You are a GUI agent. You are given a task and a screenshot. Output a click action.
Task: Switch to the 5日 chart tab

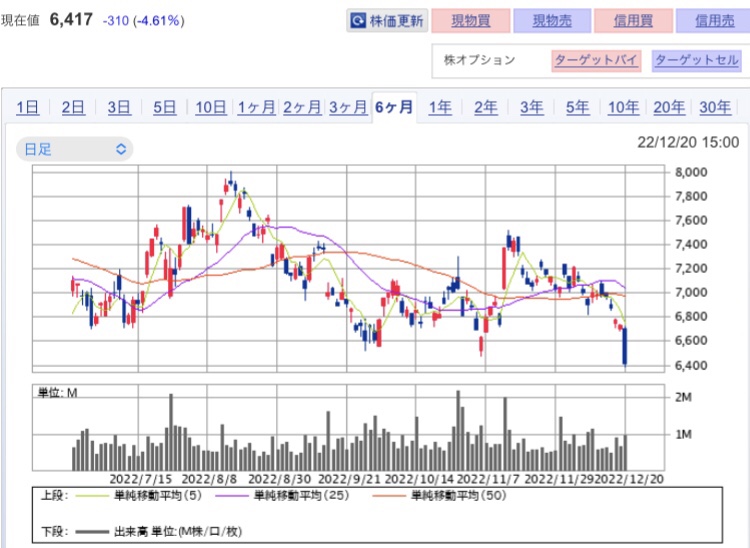pos(165,107)
